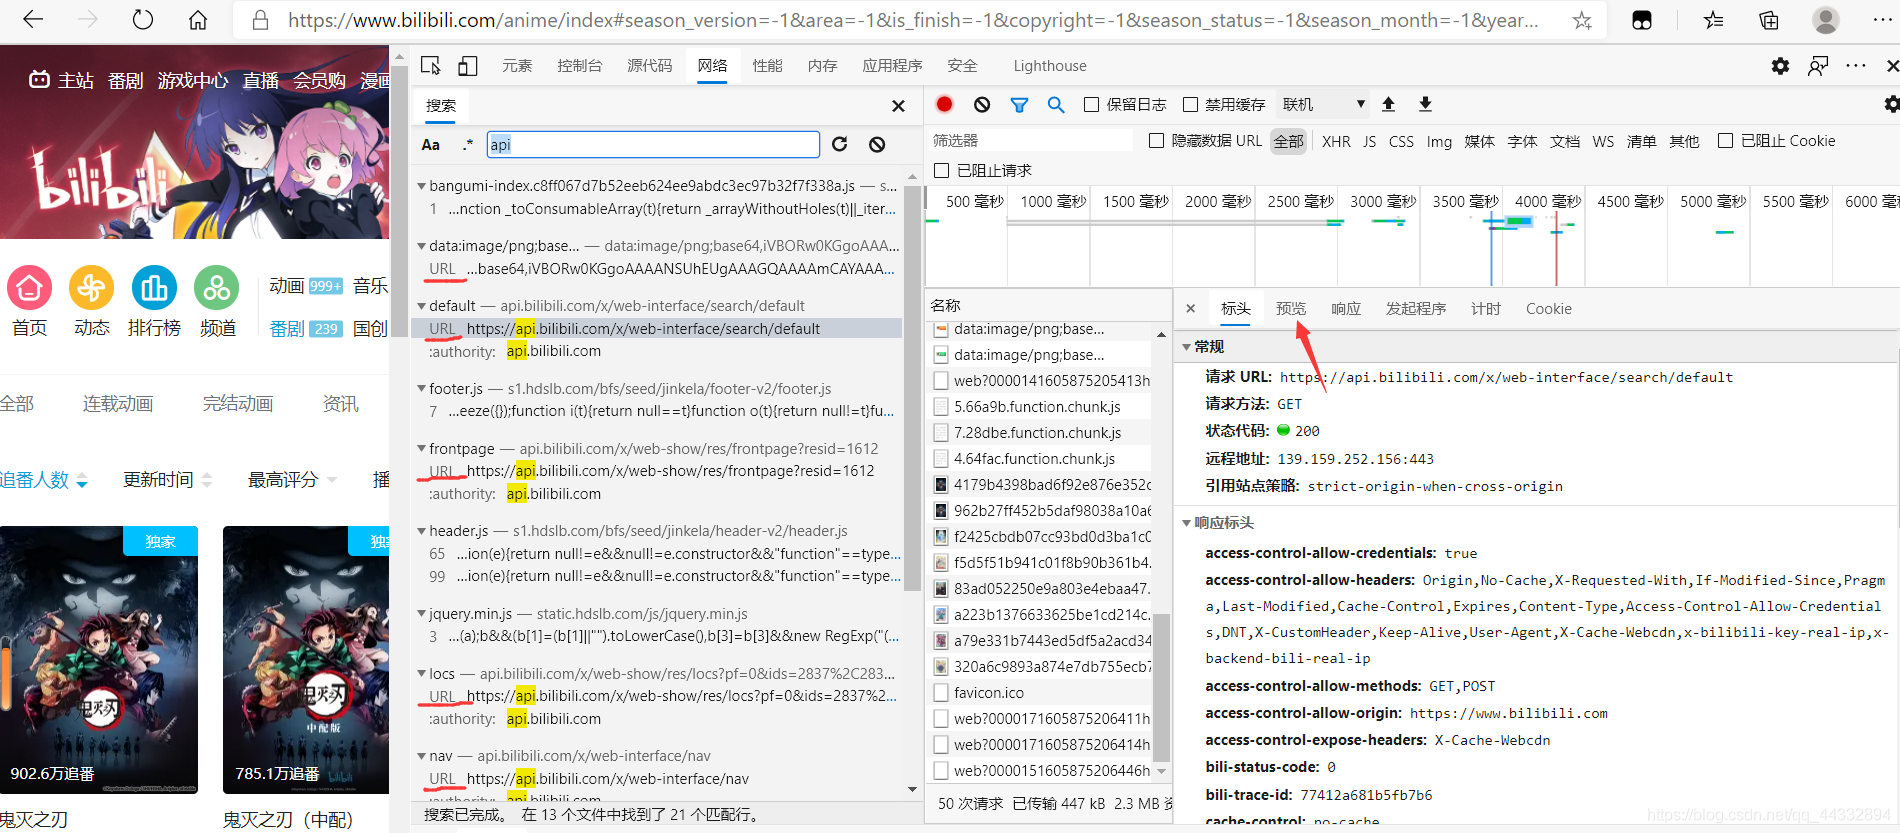Filter requests by Img type

coord(1439,141)
